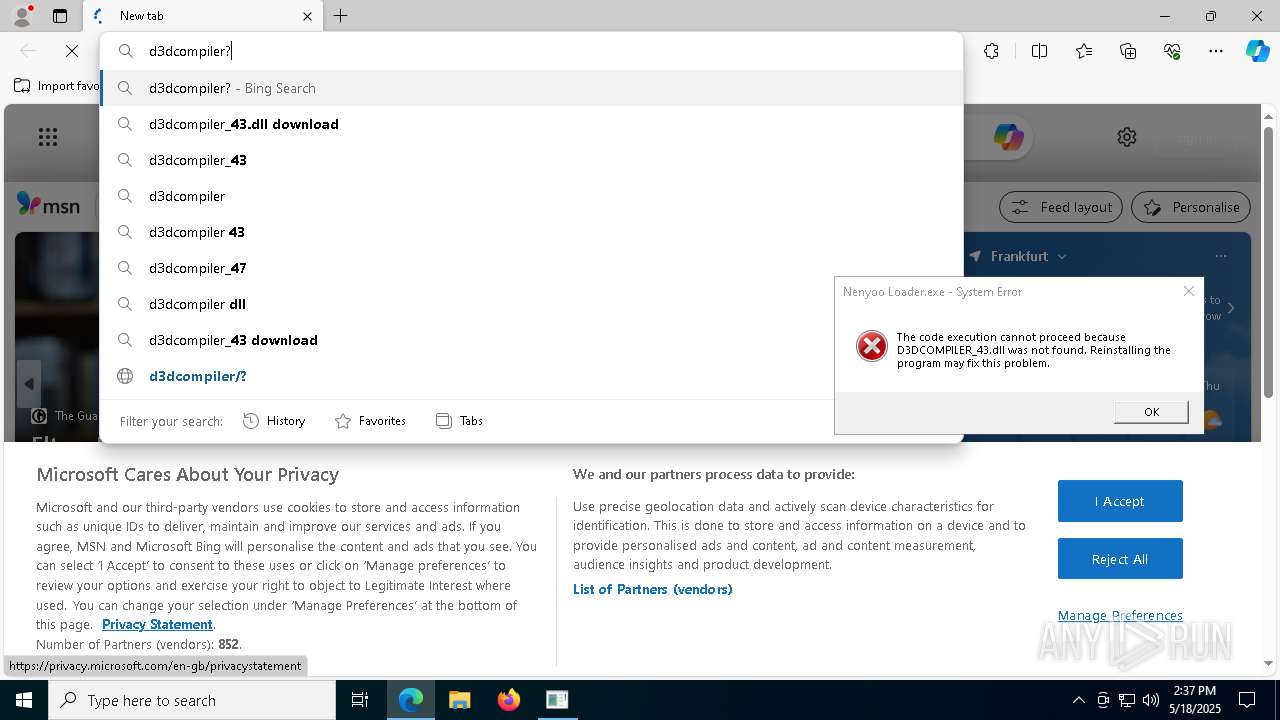Open network icon in system tray
The width and height of the screenshot is (1280, 720).
pyautogui.click(x=1127, y=700)
